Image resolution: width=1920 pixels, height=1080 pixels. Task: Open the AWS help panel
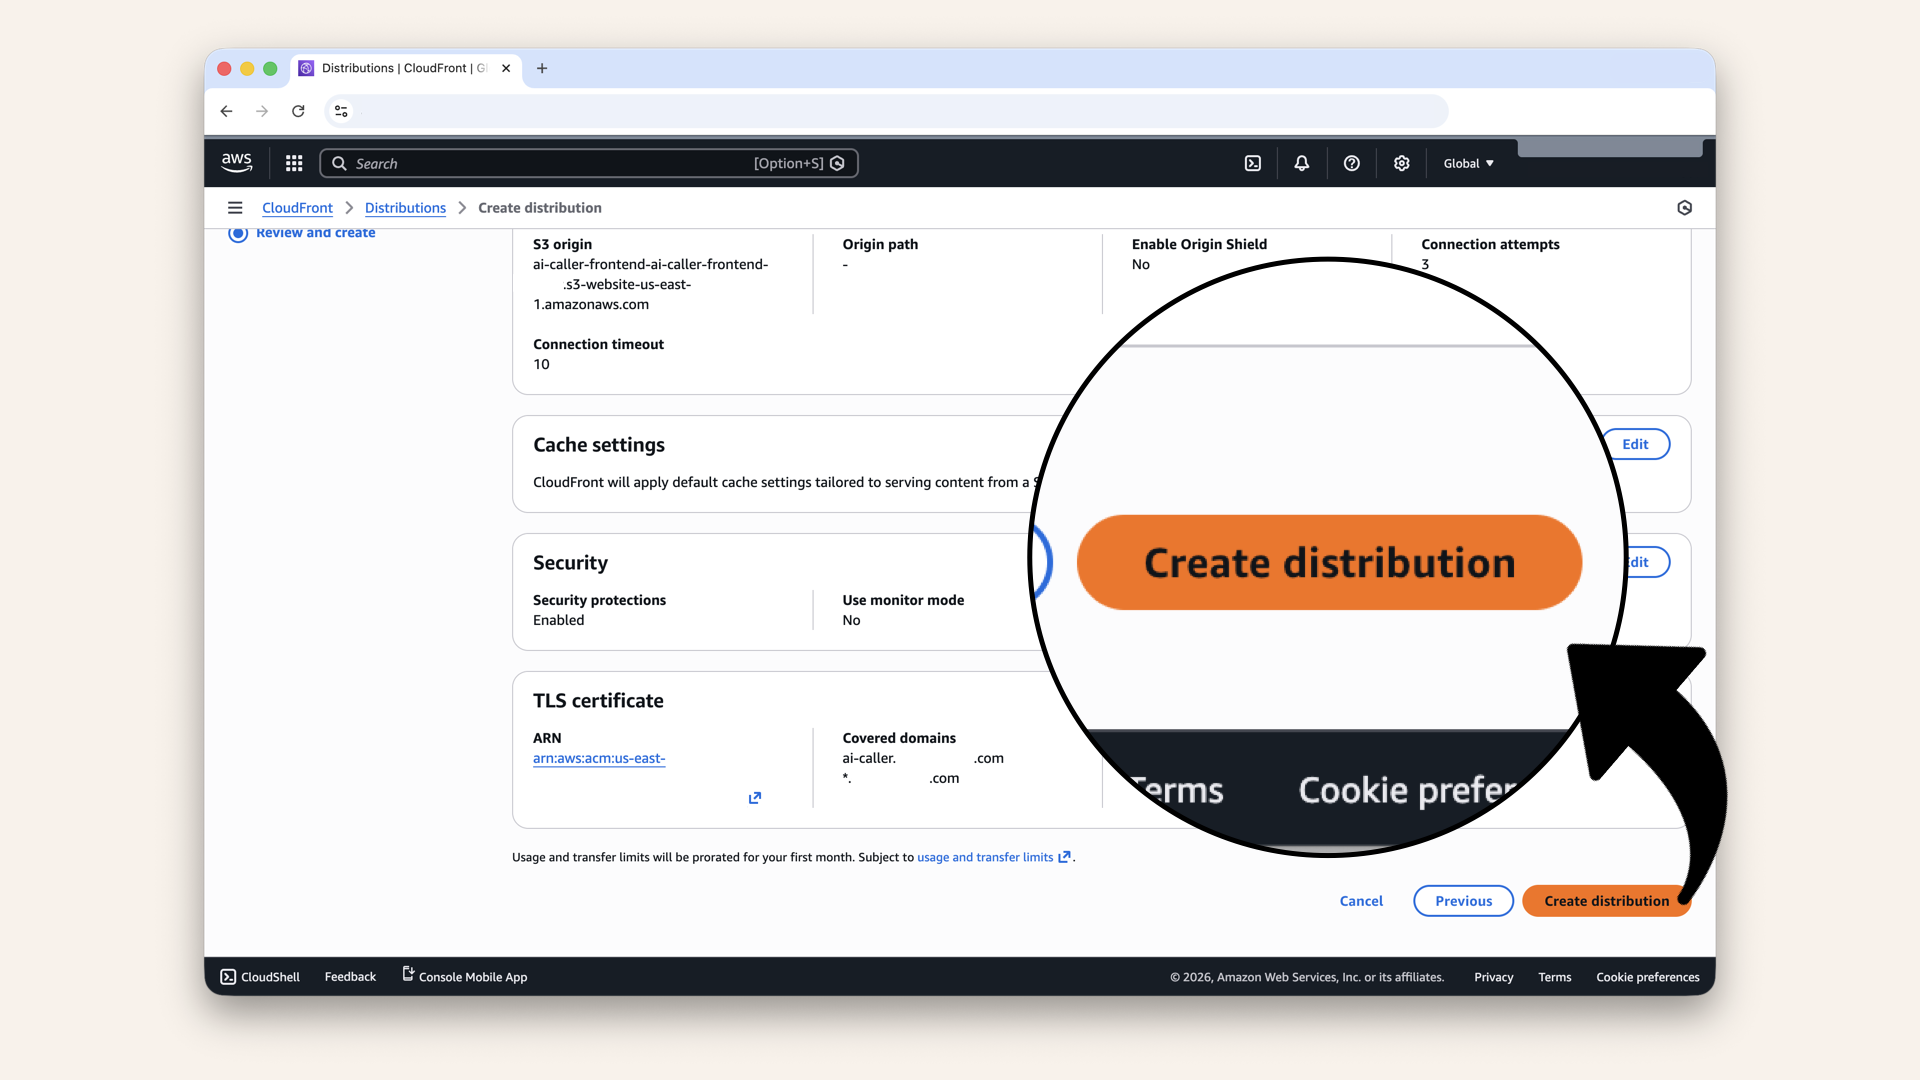point(1351,163)
